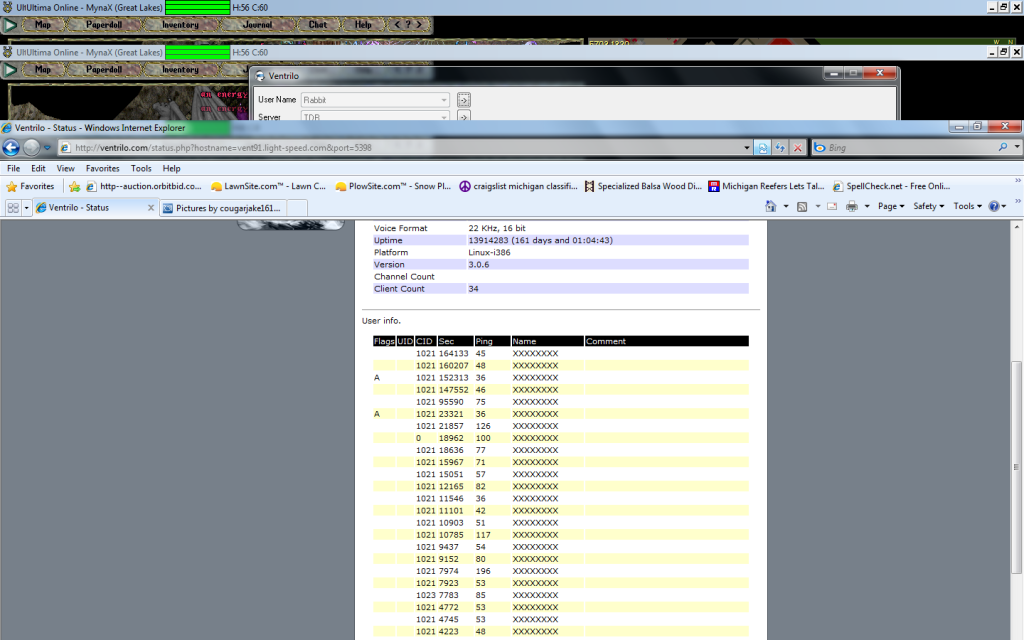This screenshot has height=640, width=1024.
Task: Refresh the page with the blue arrows icon
Action: 780,148
